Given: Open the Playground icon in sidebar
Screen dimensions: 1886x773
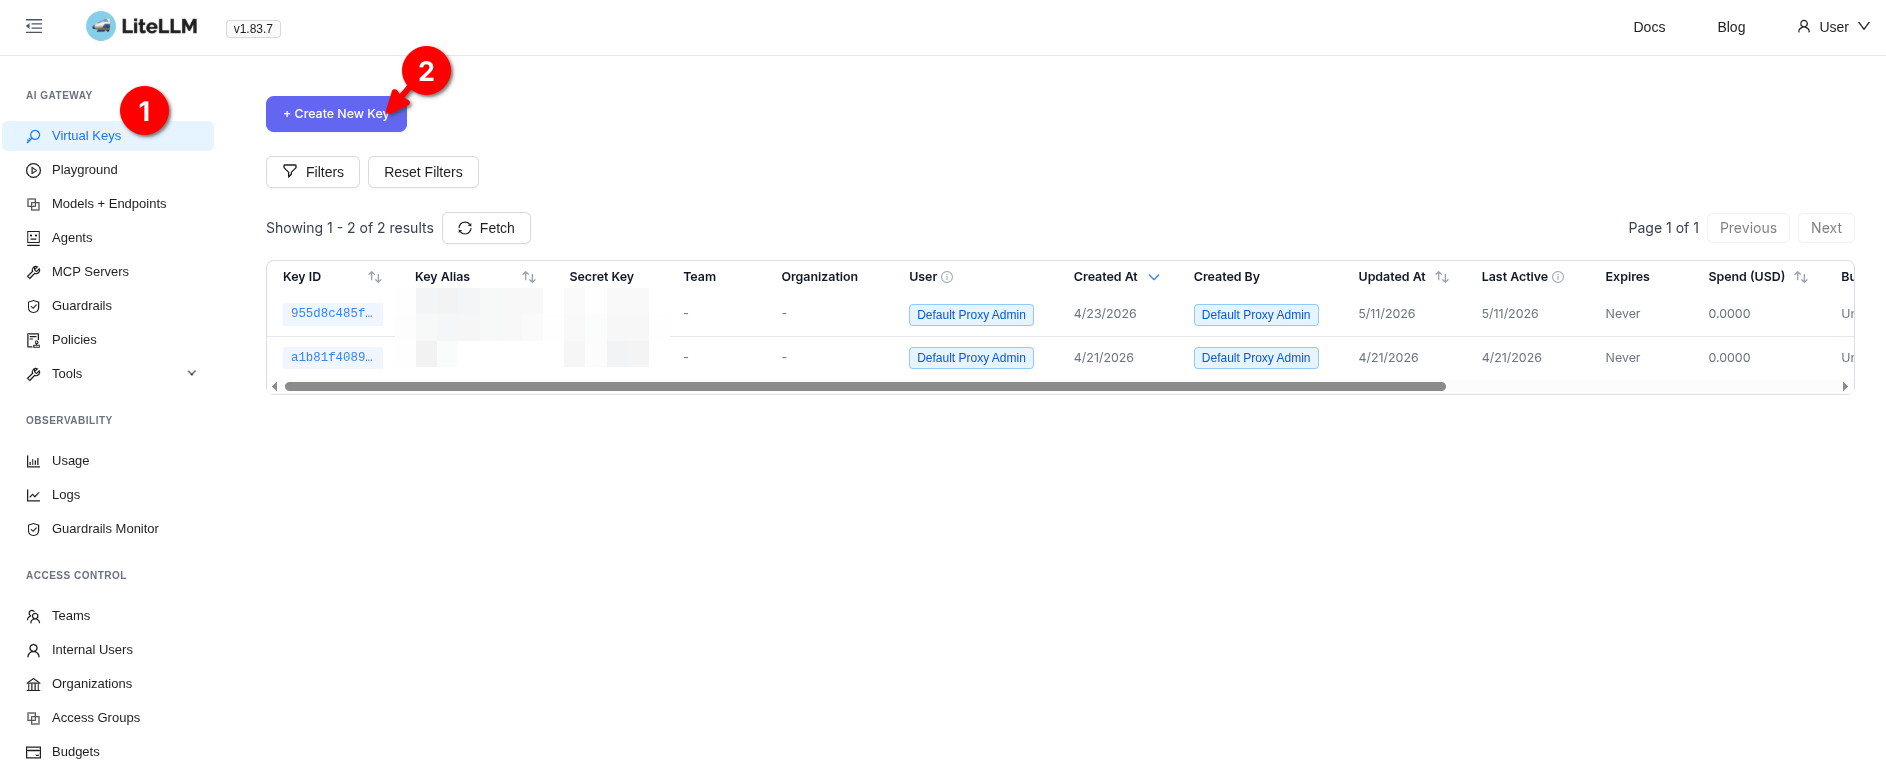Looking at the screenshot, I should 34,170.
